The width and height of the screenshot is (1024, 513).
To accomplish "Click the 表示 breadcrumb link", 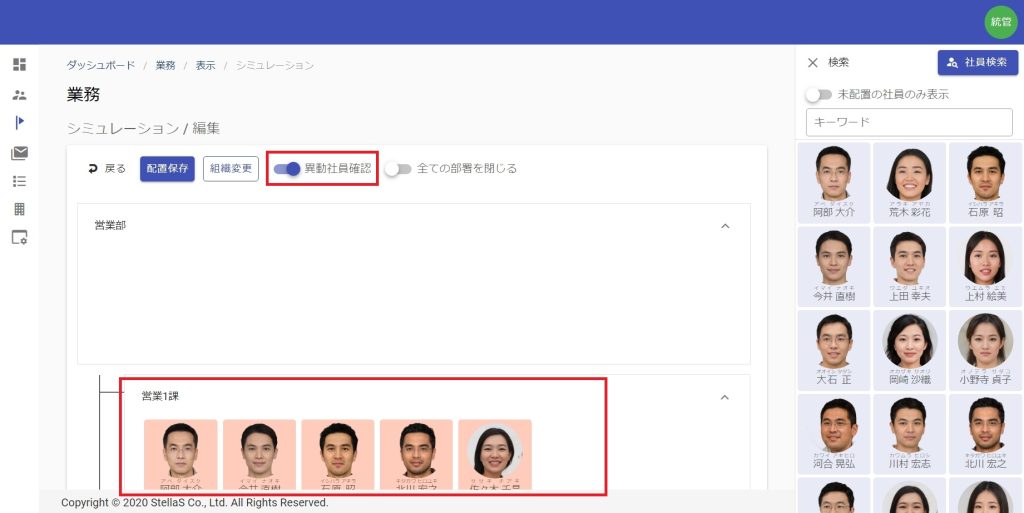I will pos(205,65).
